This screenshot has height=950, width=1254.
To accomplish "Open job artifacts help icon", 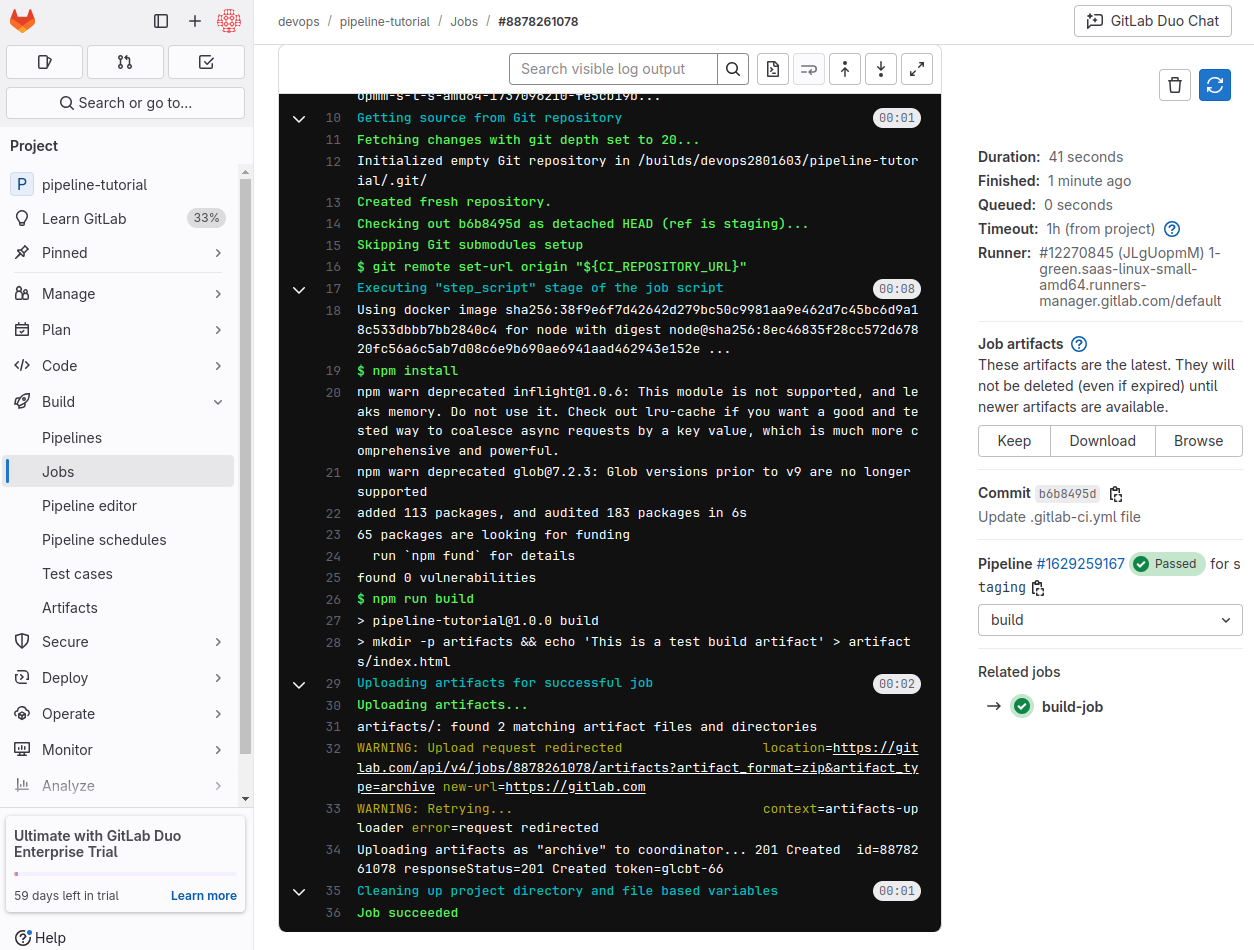I will coord(1079,344).
